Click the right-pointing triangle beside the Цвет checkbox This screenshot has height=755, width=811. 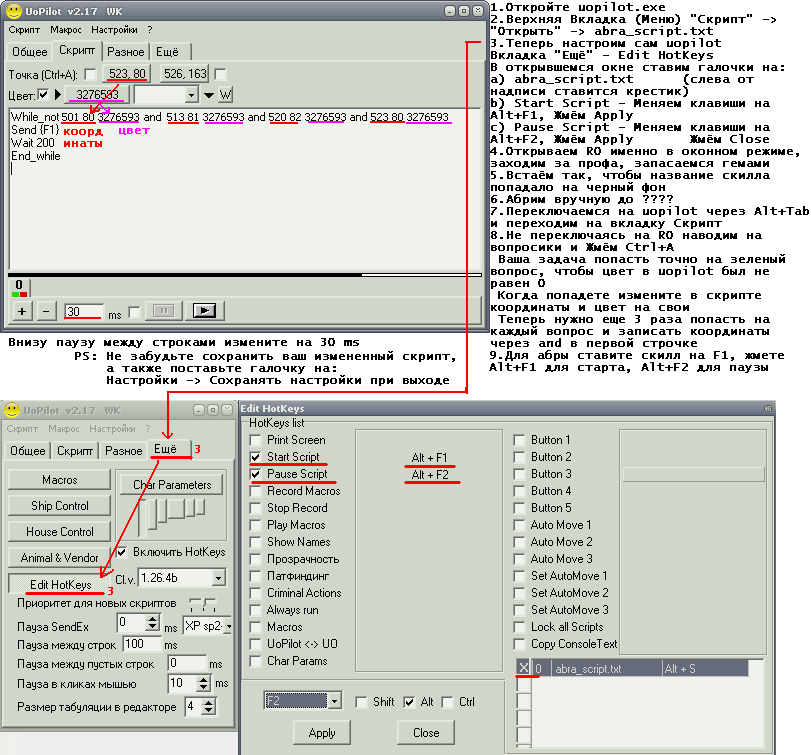(x=58, y=95)
